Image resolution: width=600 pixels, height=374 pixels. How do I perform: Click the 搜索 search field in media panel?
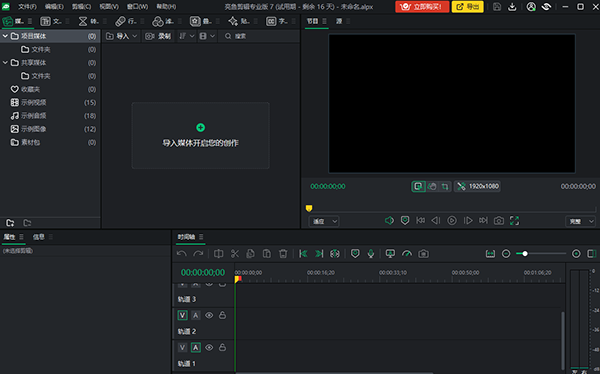click(x=260, y=36)
